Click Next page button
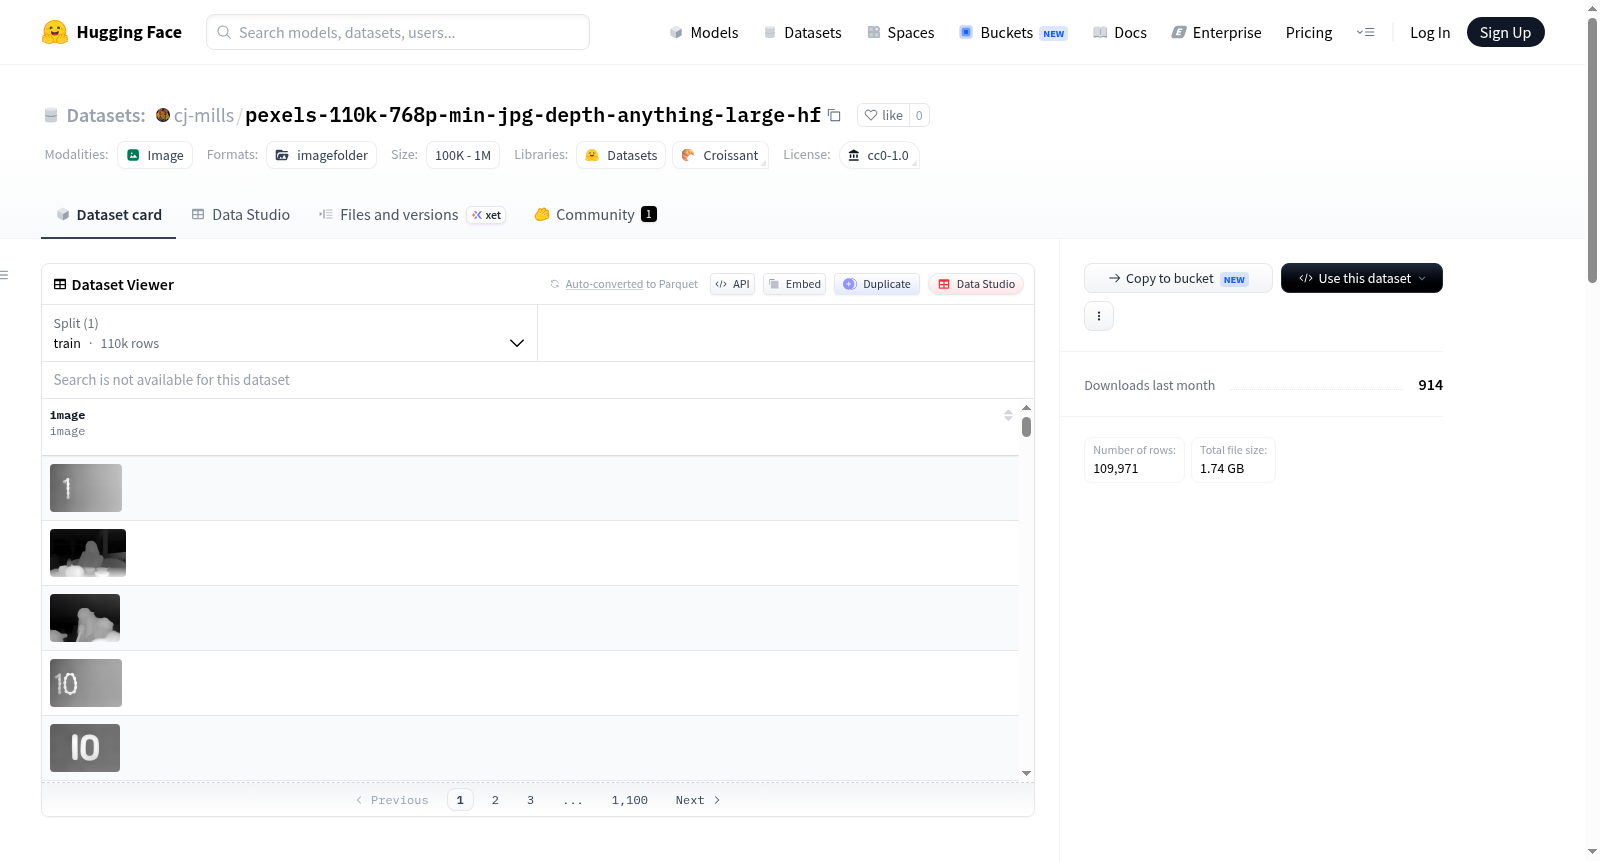This screenshot has height=861, width=1600. (x=698, y=800)
